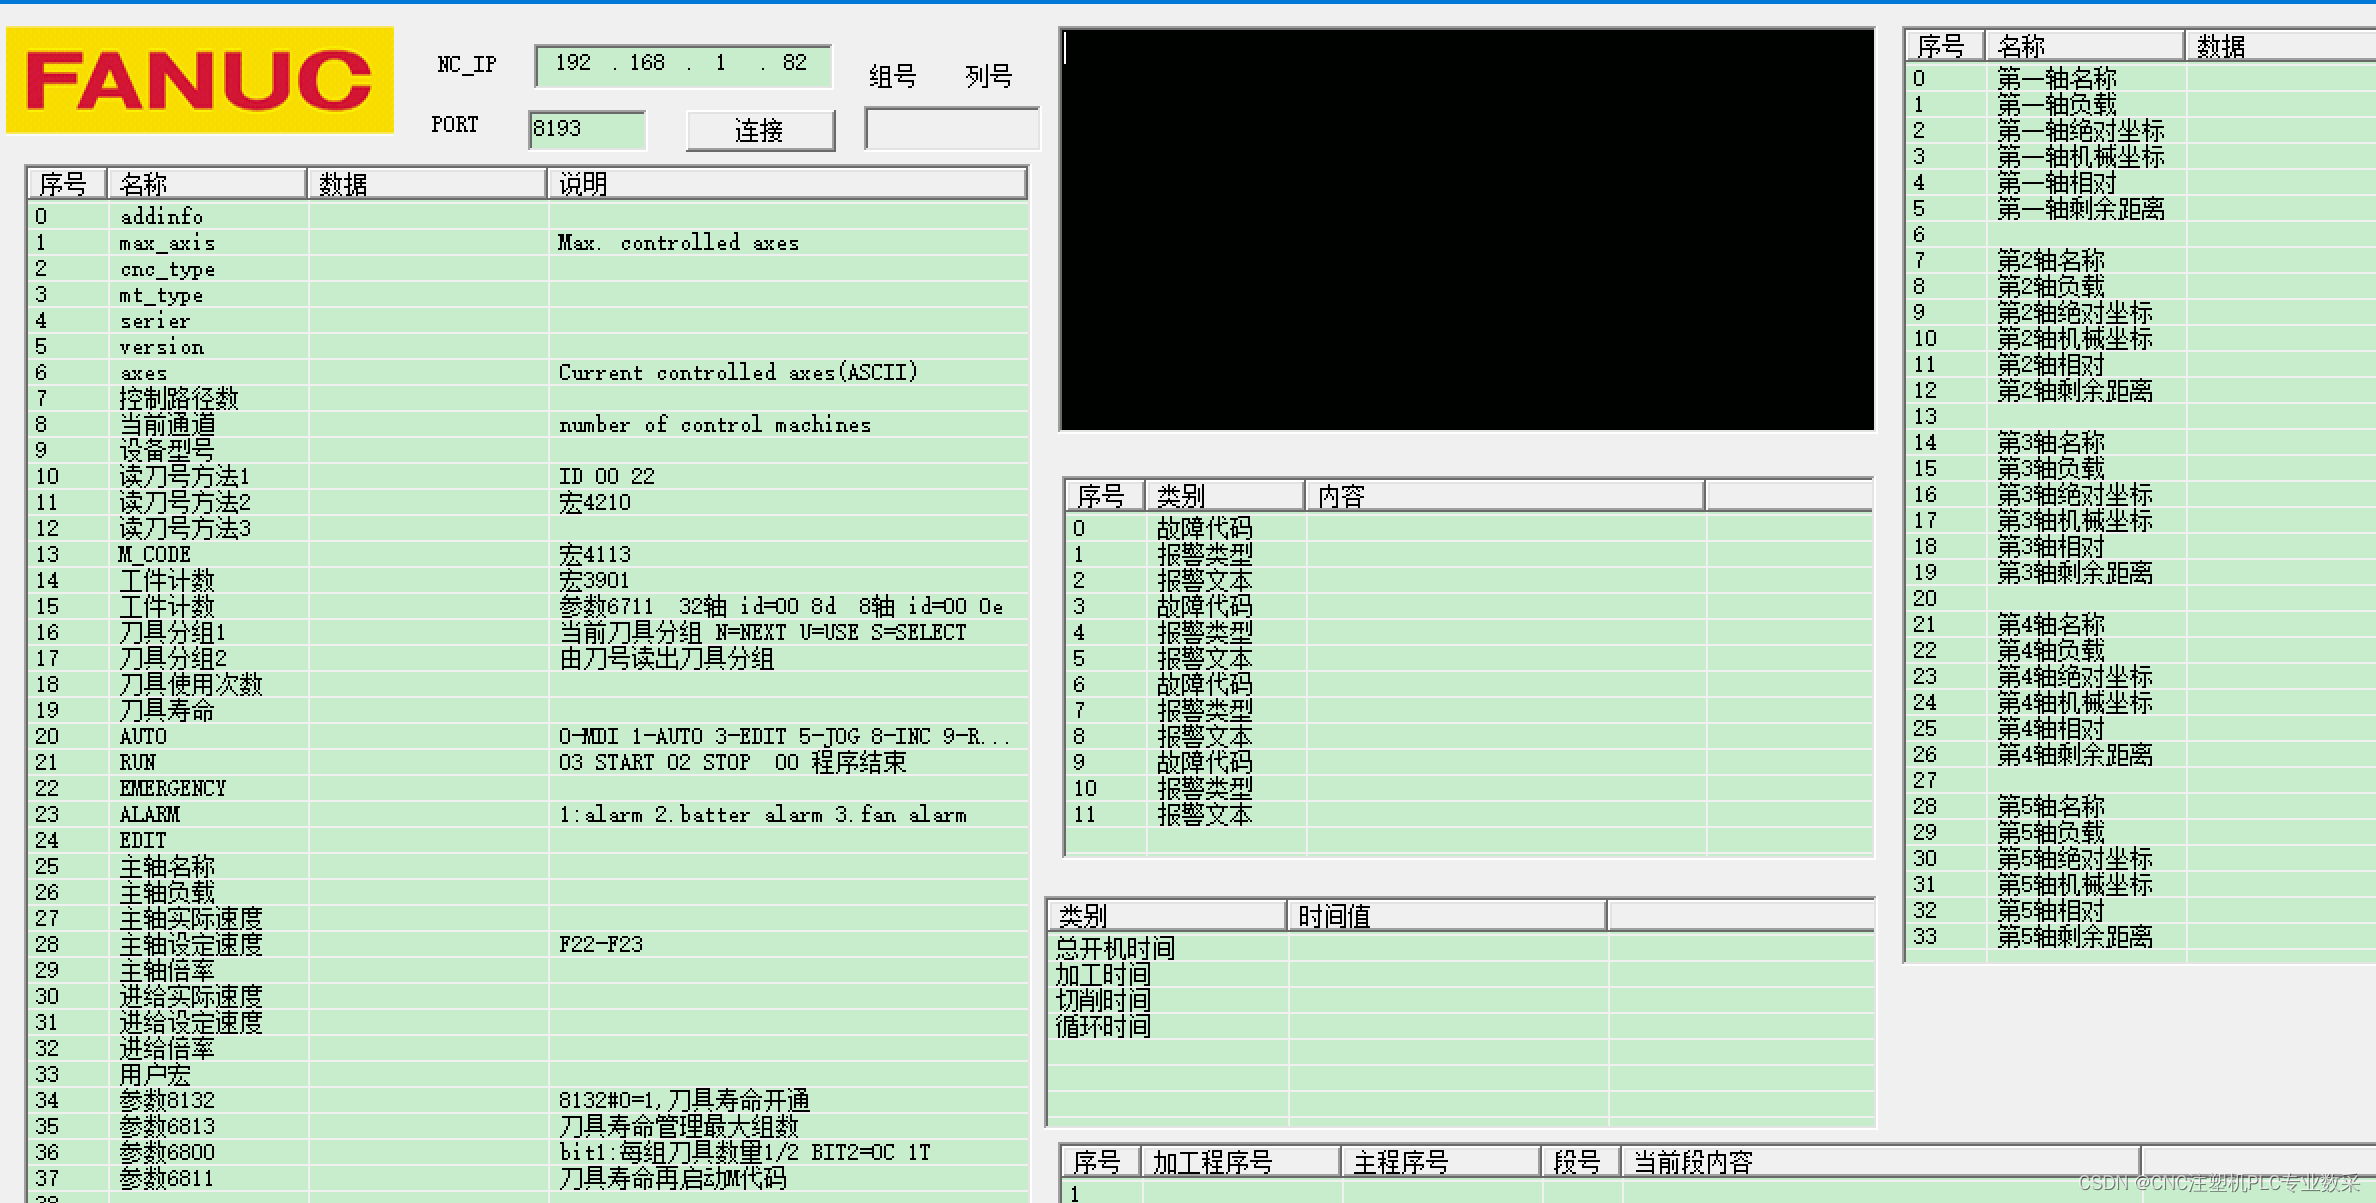
Task: Select the 参数6813 row
Action: pyautogui.click(x=167, y=1126)
